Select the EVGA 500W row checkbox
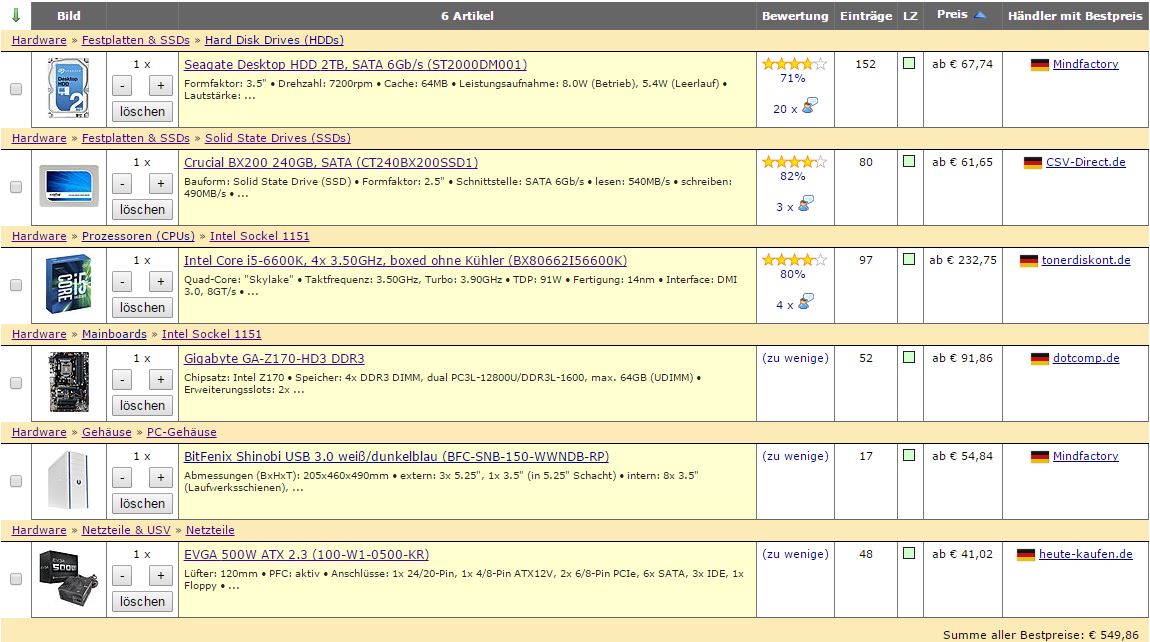This screenshot has width=1150, height=642. [x=15, y=579]
